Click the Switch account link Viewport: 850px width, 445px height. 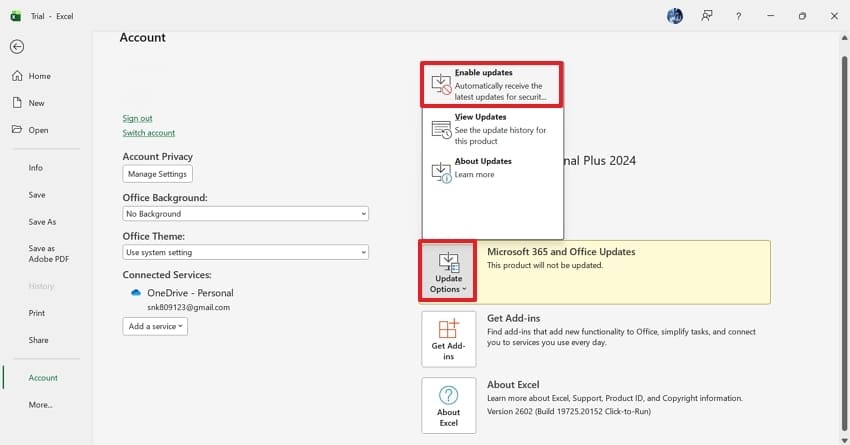click(x=149, y=133)
